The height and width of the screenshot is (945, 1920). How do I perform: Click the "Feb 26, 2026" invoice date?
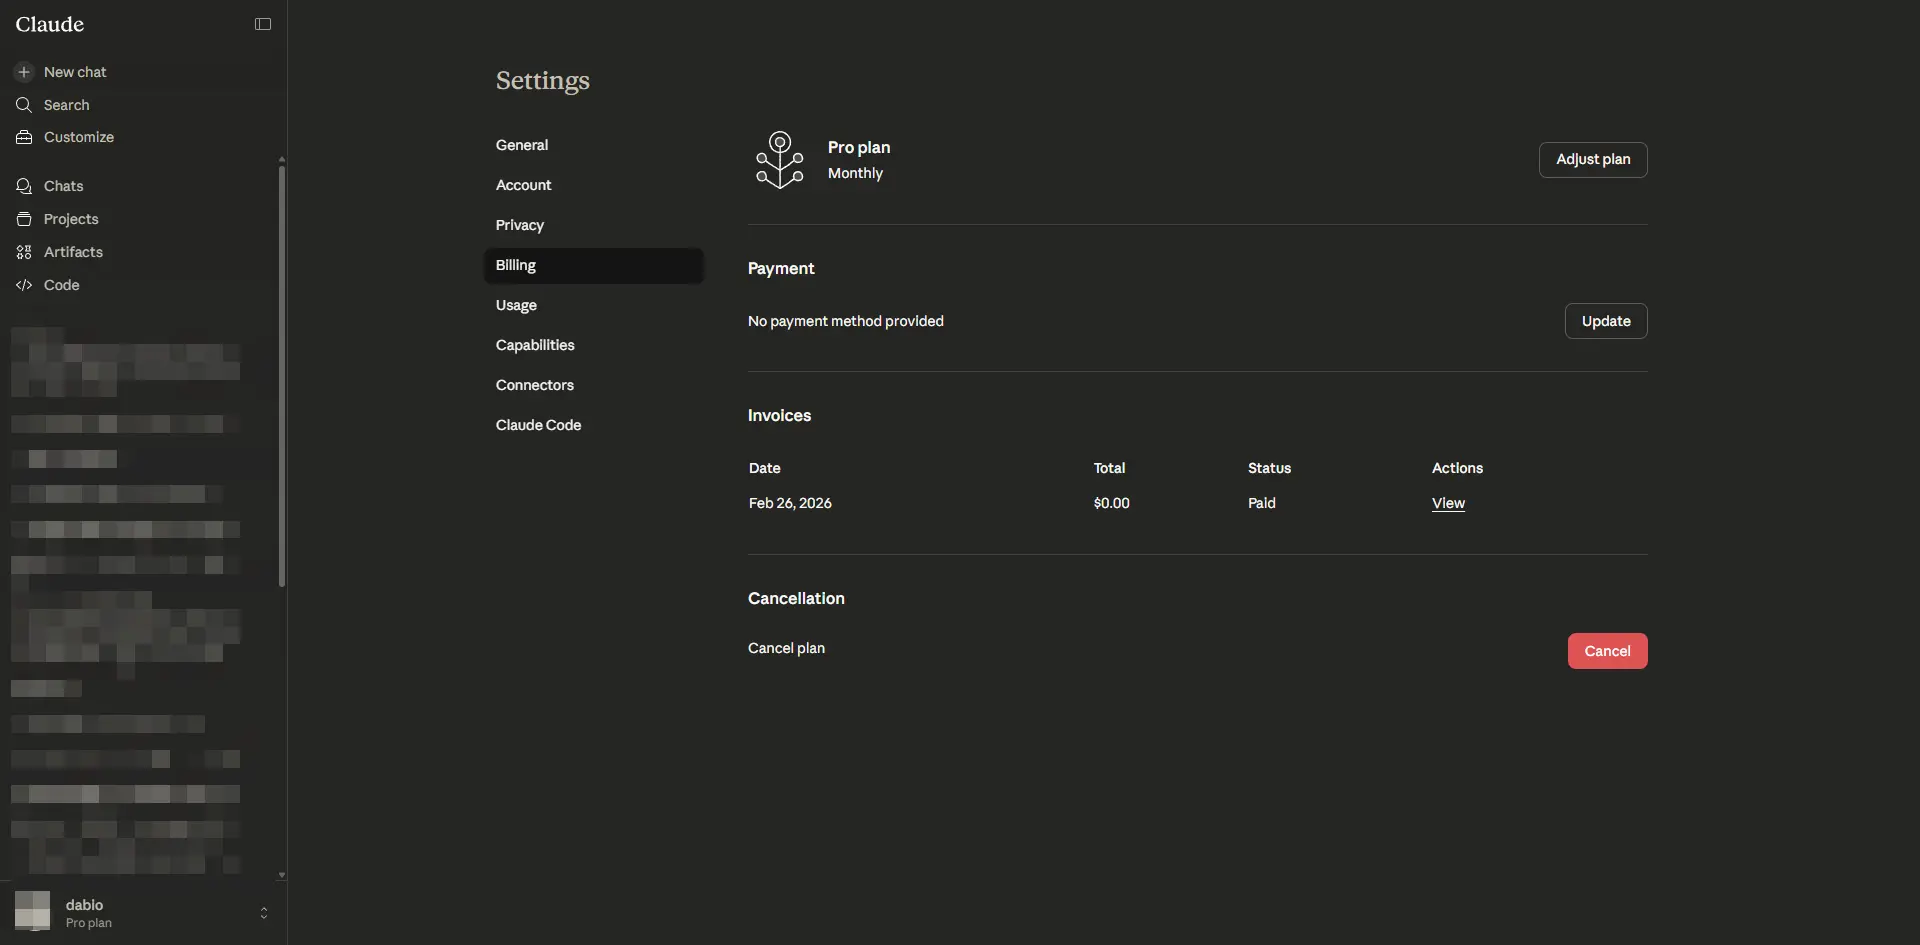pyautogui.click(x=790, y=503)
